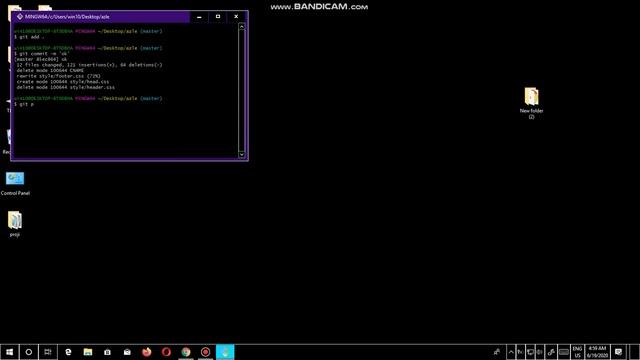640x360 pixels.
Task: Close the MINGW64 terminal window
Action: click(x=236, y=17)
